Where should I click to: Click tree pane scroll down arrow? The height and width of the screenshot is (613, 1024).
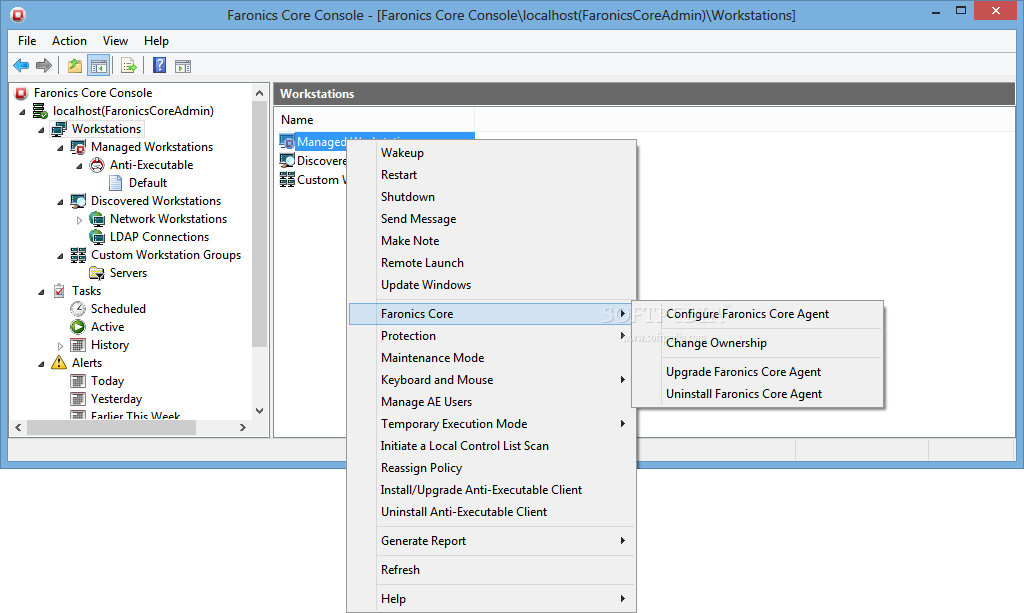click(259, 411)
